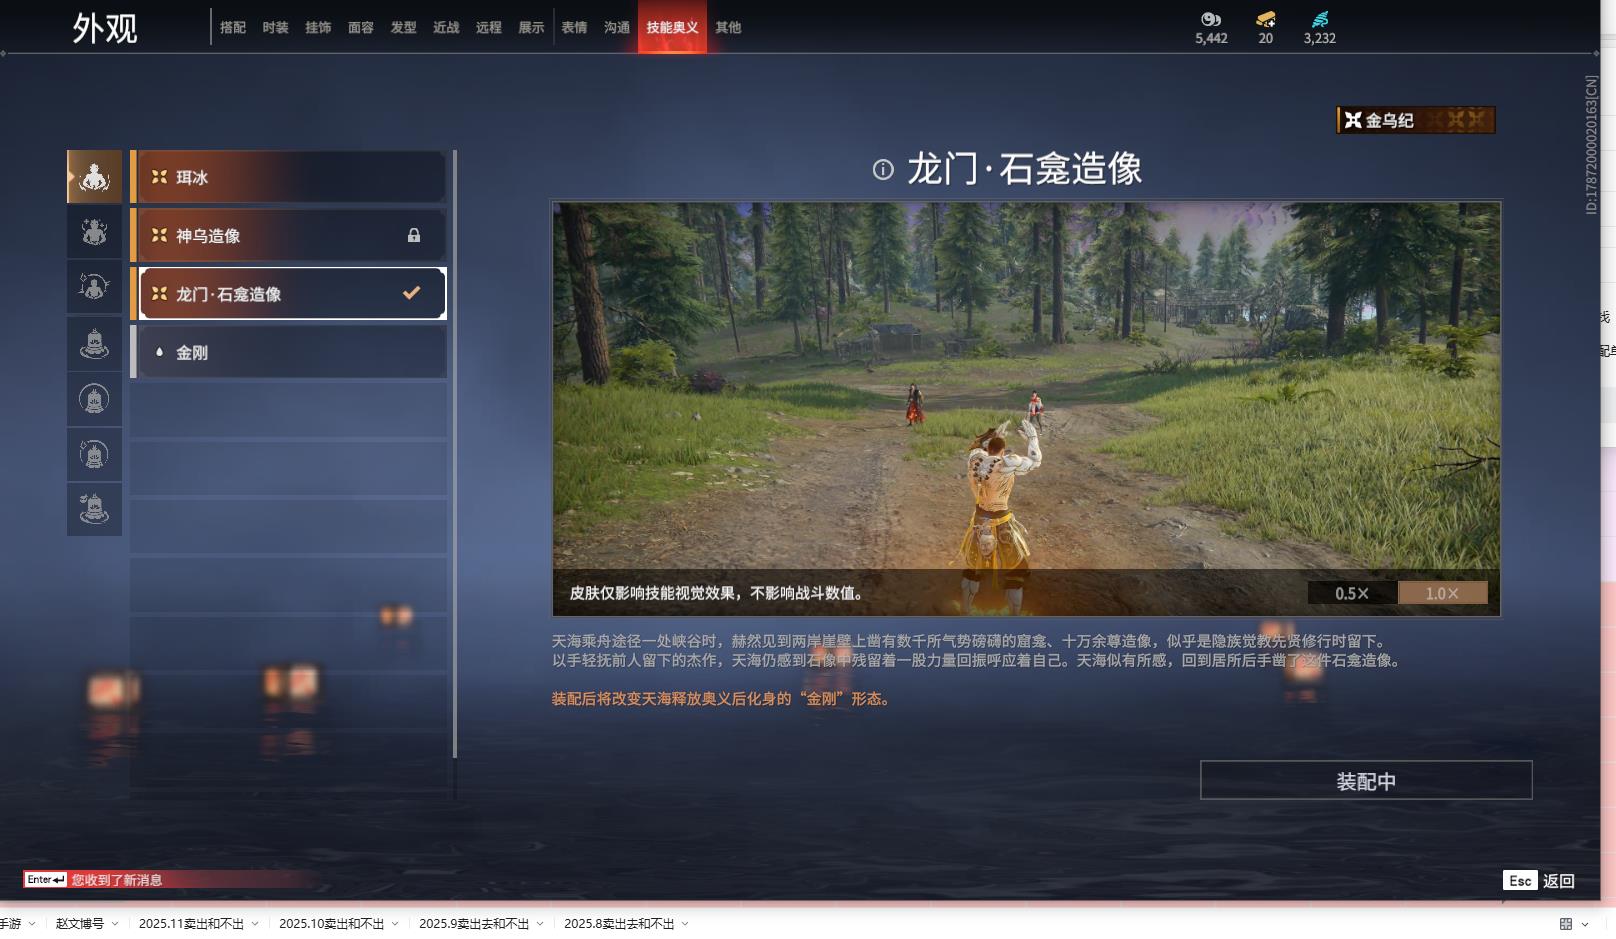Switch to the 搭配 tab
1616x939 pixels.
click(x=233, y=28)
